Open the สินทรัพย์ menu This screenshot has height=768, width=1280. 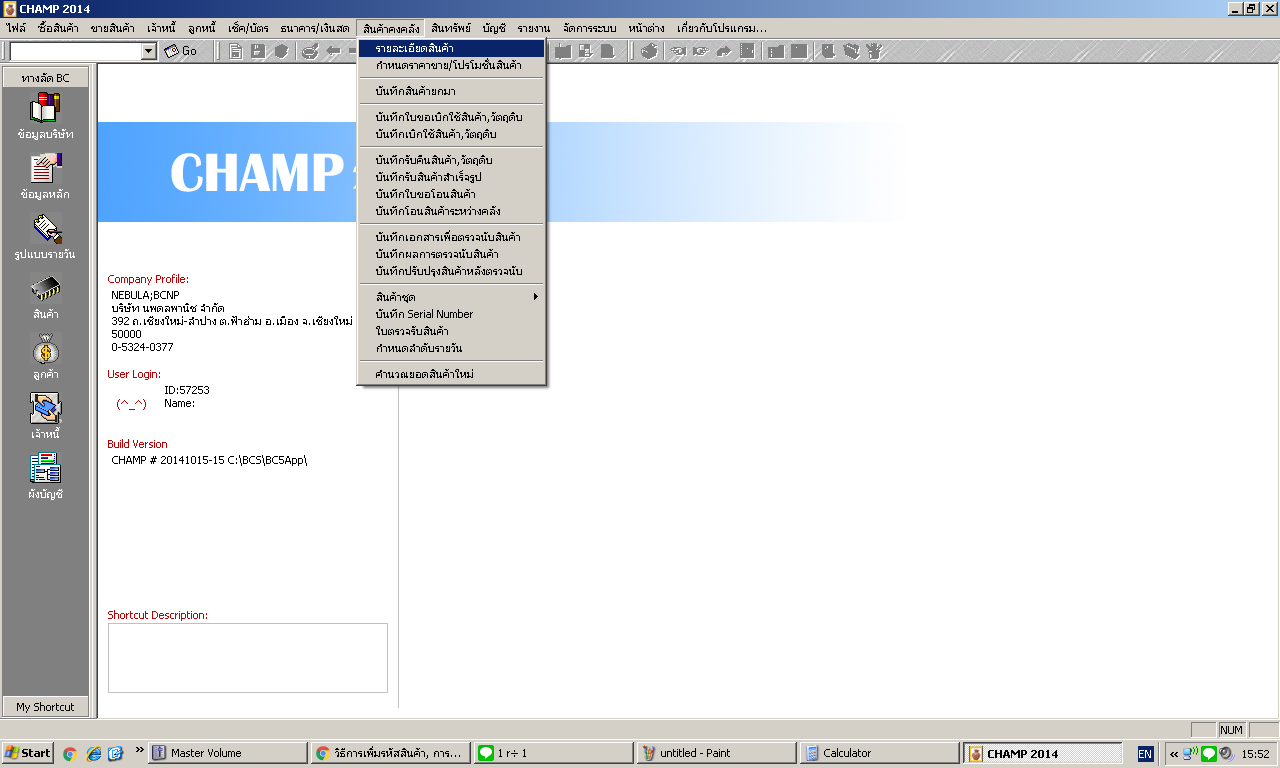[x=451, y=28]
